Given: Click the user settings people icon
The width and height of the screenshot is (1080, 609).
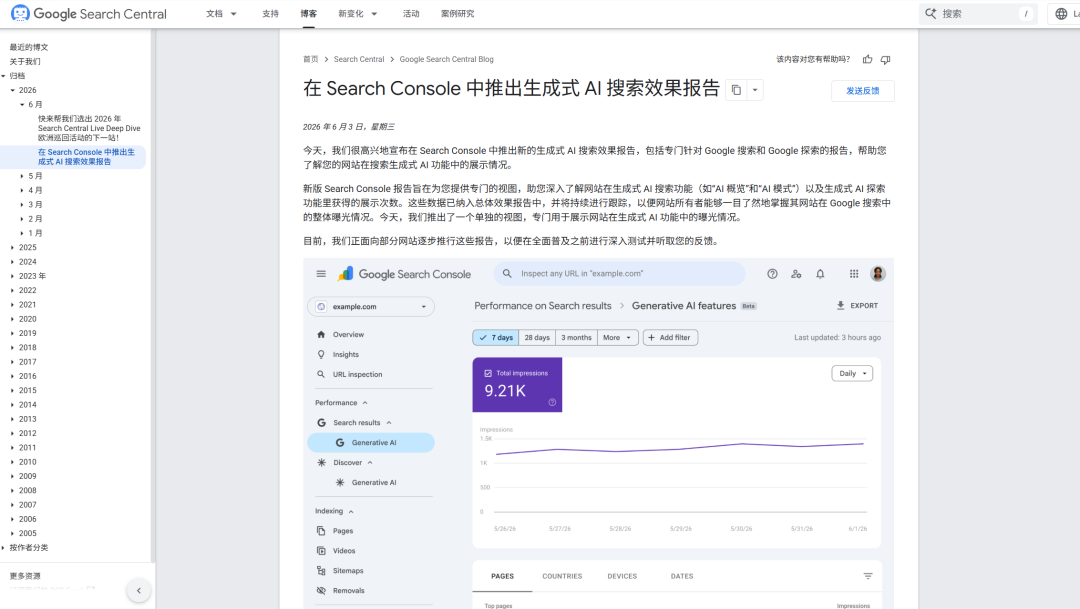Looking at the screenshot, I should point(796,273).
